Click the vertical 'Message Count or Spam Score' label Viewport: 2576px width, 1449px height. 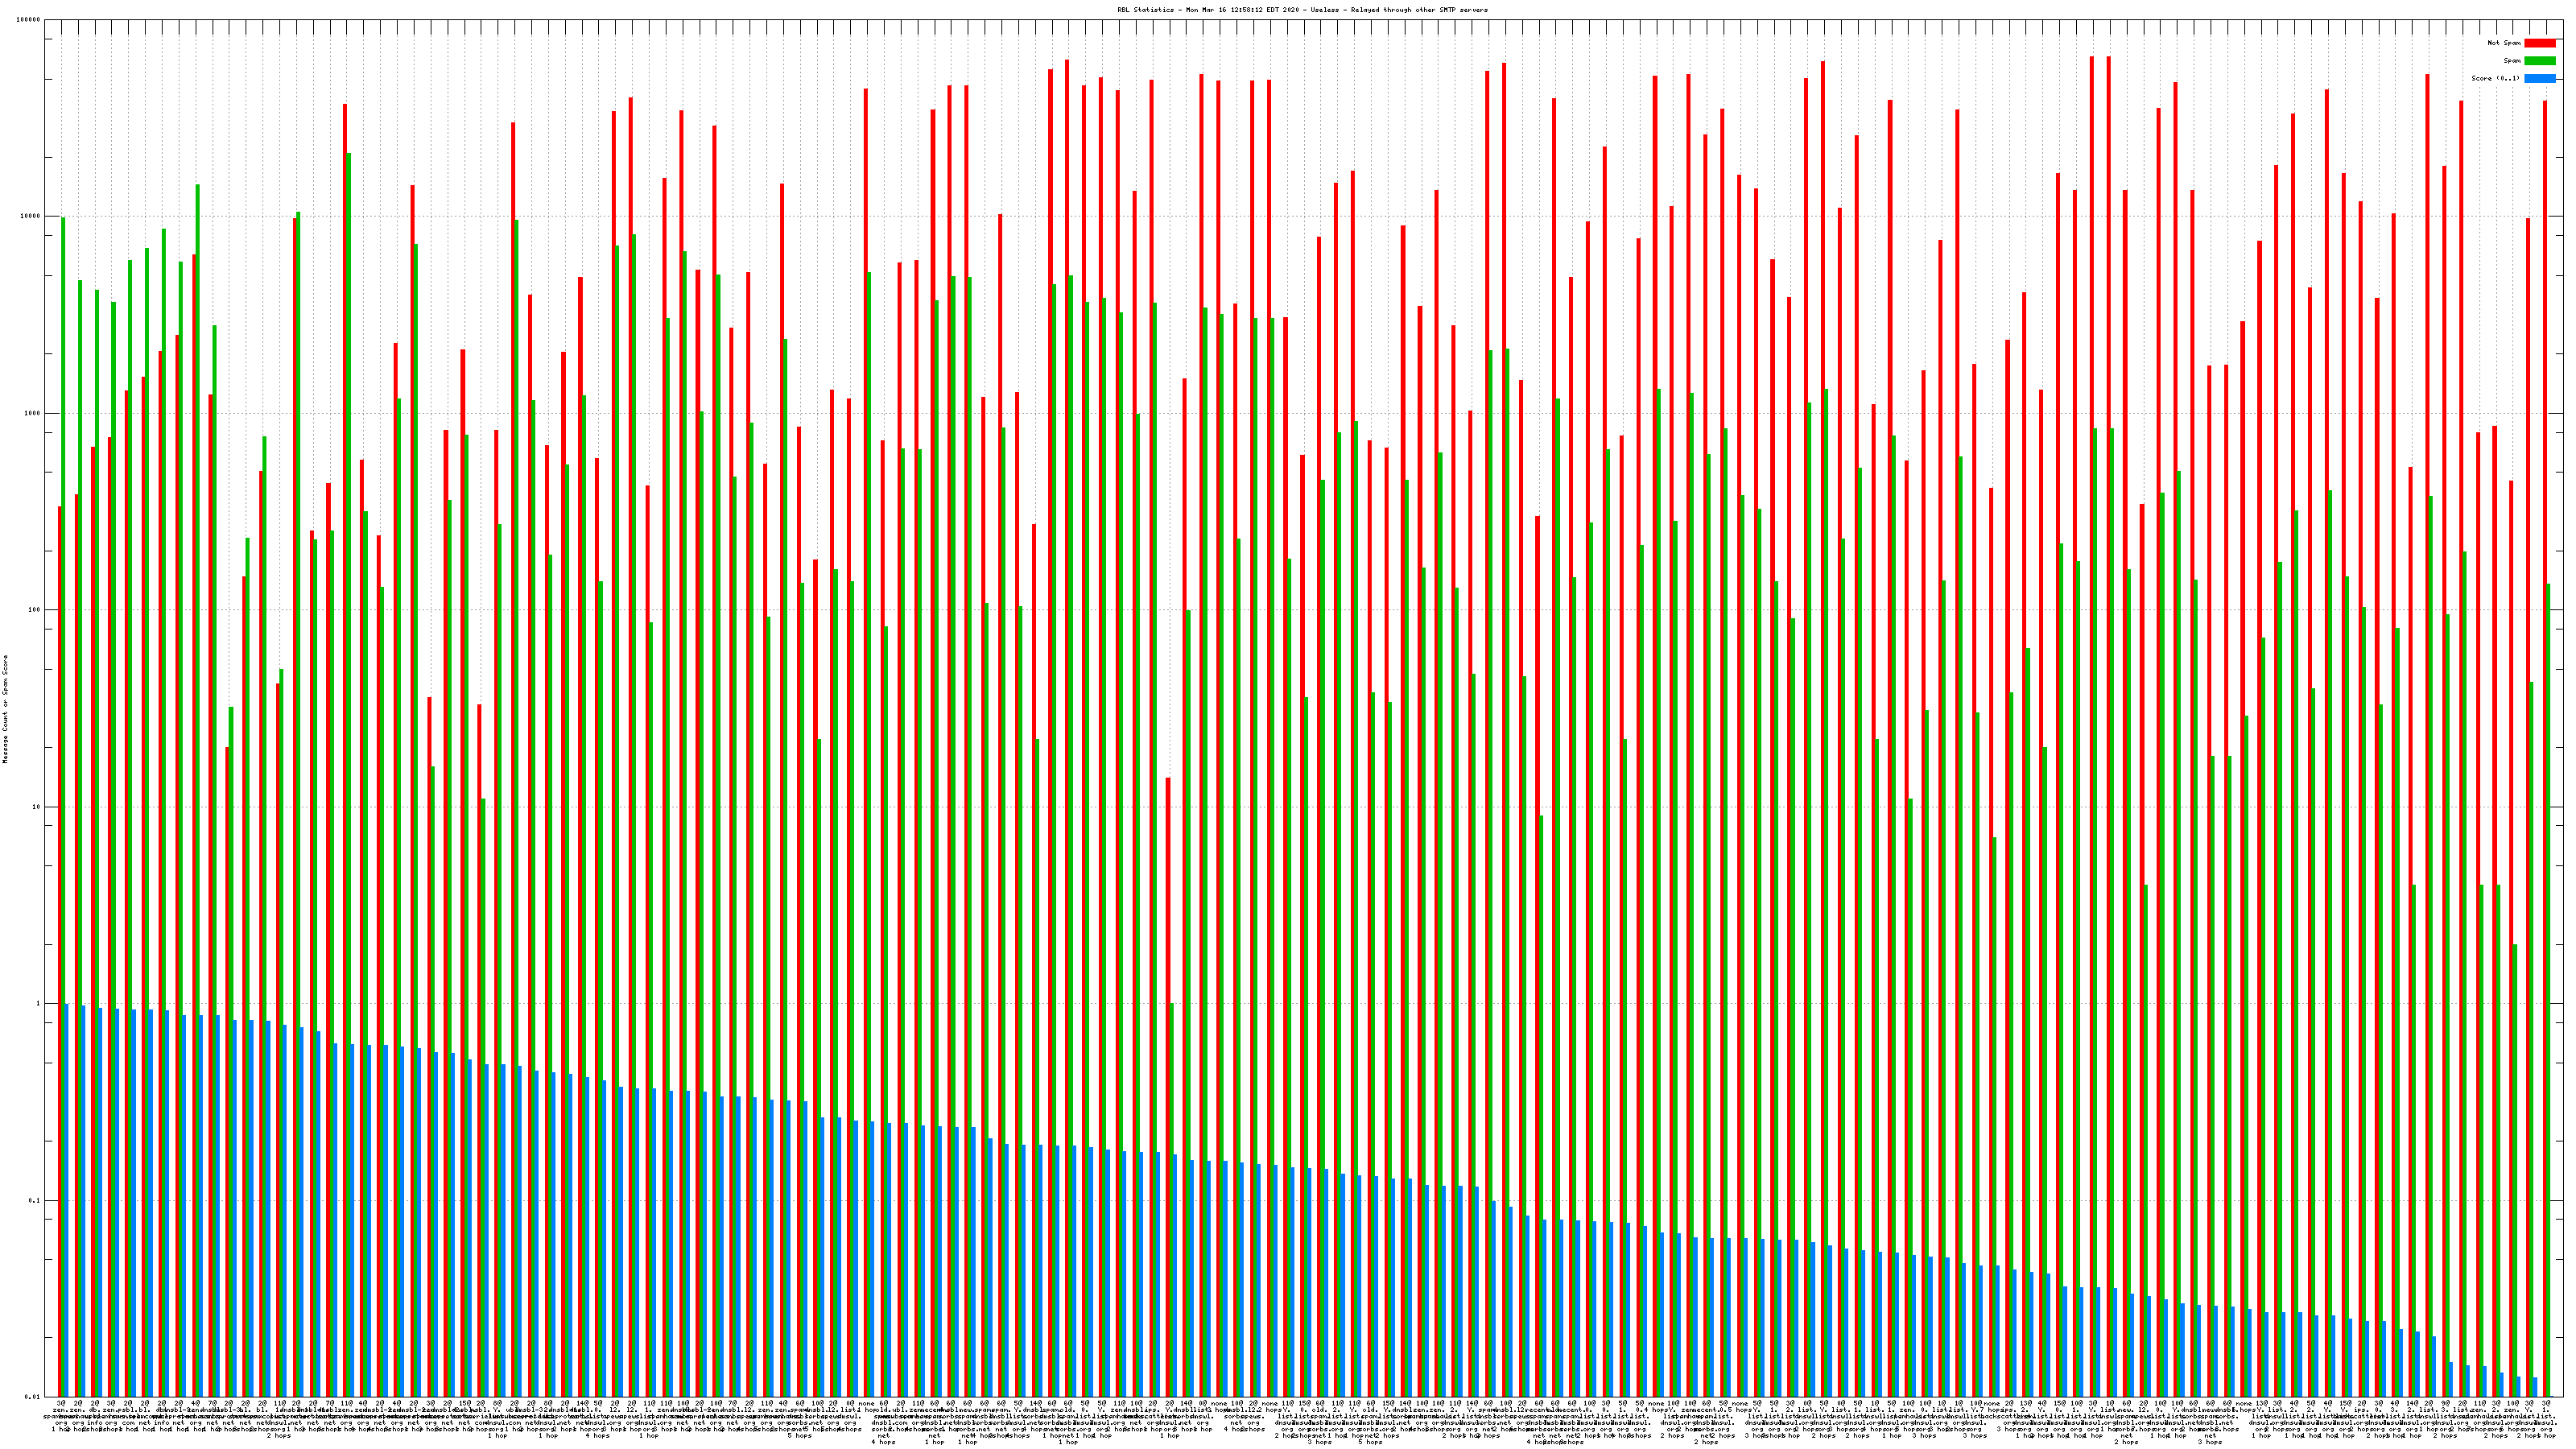5,709
